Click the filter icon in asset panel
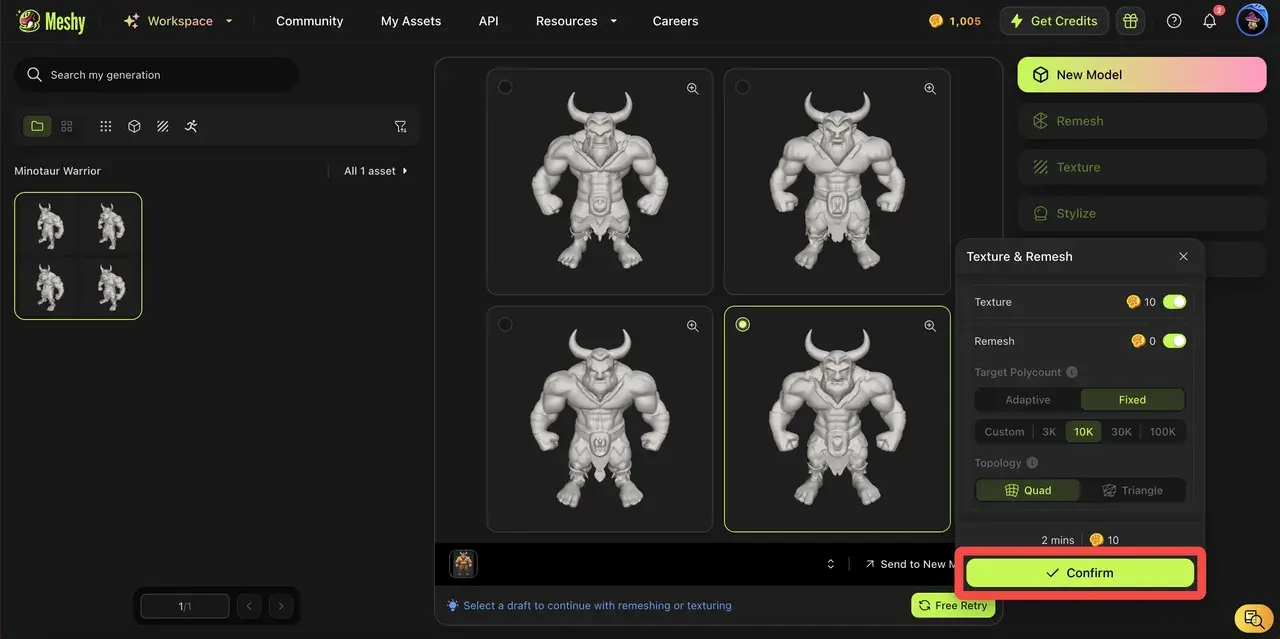 click(x=400, y=126)
